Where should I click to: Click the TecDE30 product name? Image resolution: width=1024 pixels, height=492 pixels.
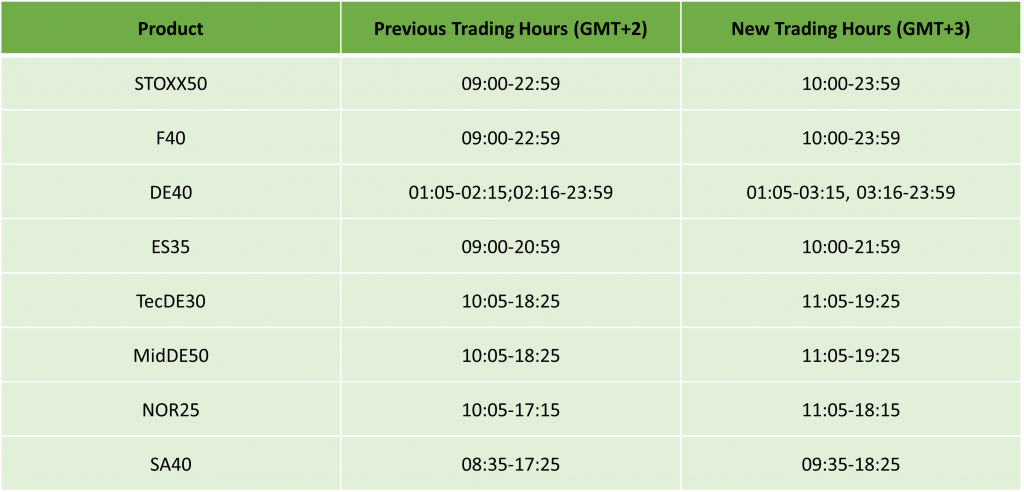170,300
